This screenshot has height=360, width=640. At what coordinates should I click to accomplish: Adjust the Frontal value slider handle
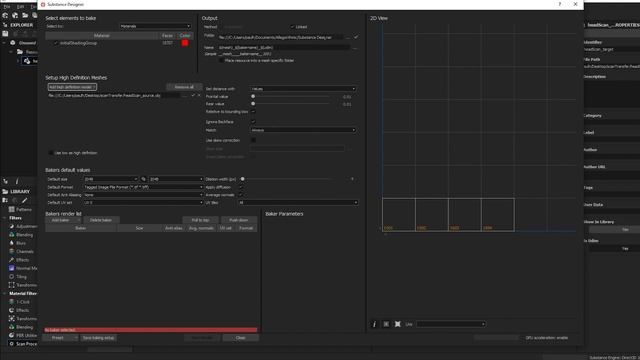253,96
